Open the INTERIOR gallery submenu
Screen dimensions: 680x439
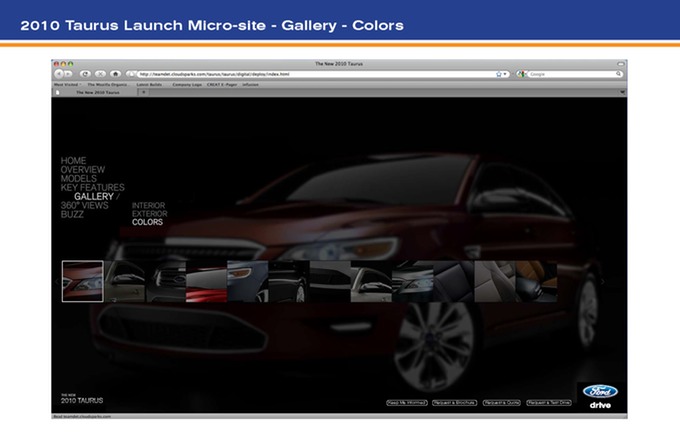[x=148, y=206]
